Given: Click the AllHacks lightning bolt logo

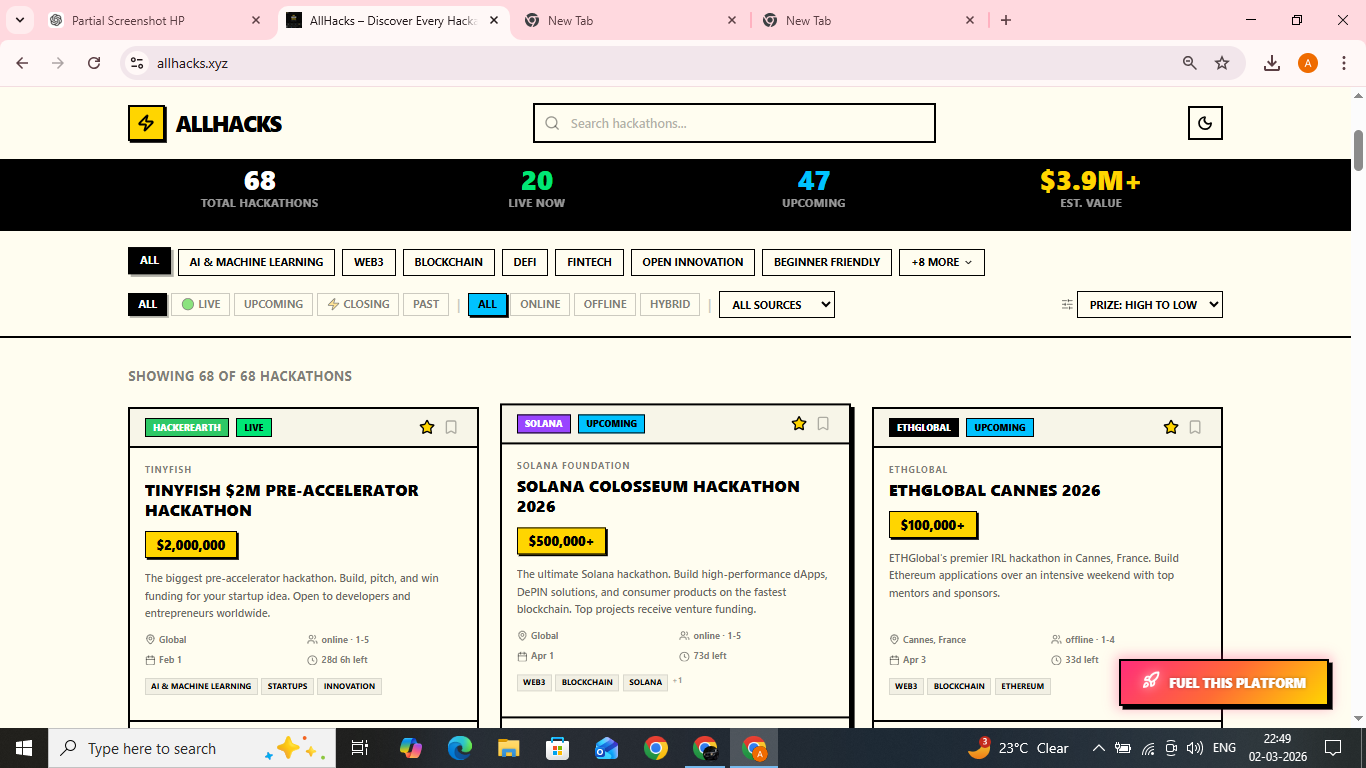Looking at the screenshot, I should pos(146,123).
